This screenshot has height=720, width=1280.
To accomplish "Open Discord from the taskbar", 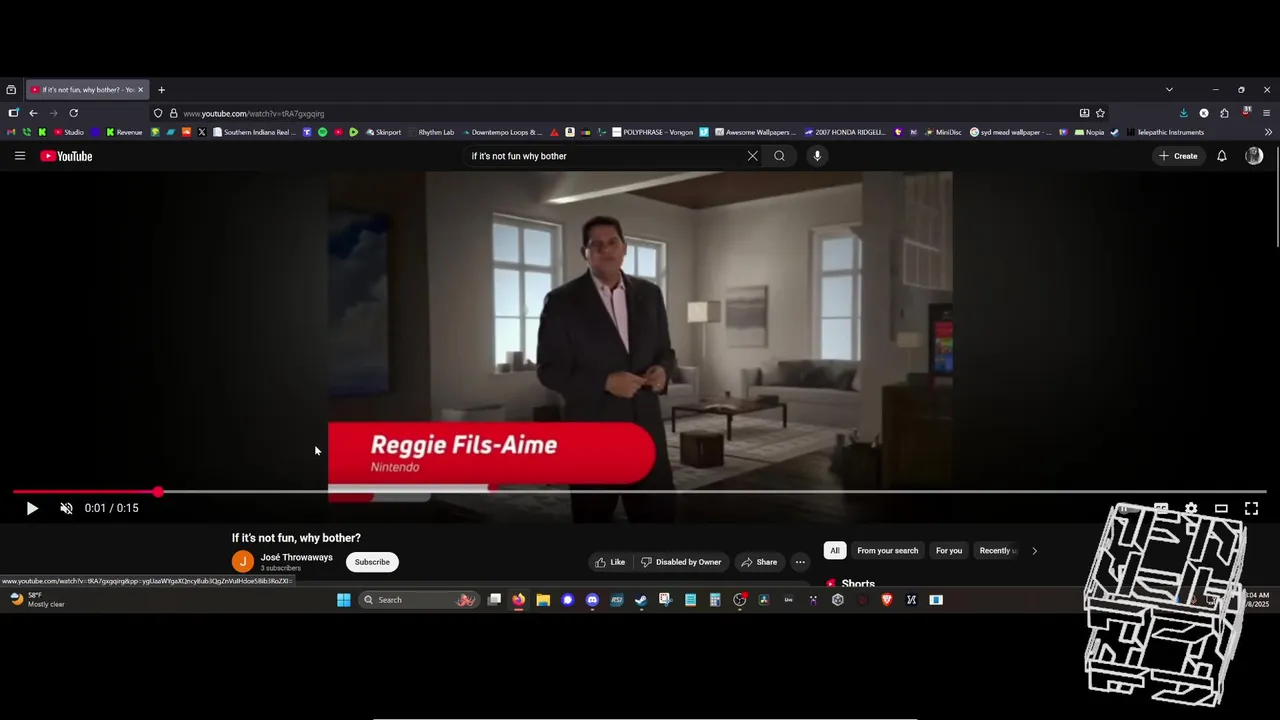I will pyautogui.click(x=592, y=600).
